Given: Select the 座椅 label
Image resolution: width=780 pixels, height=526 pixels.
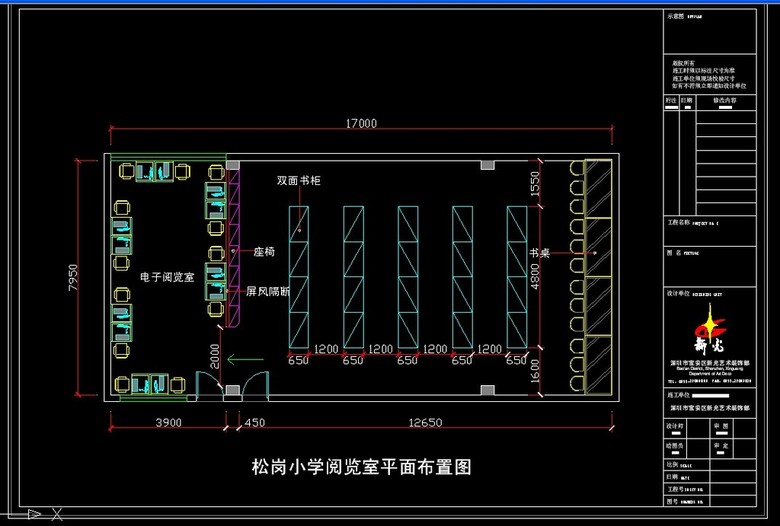Looking at the screenshot, I should 264,252.
